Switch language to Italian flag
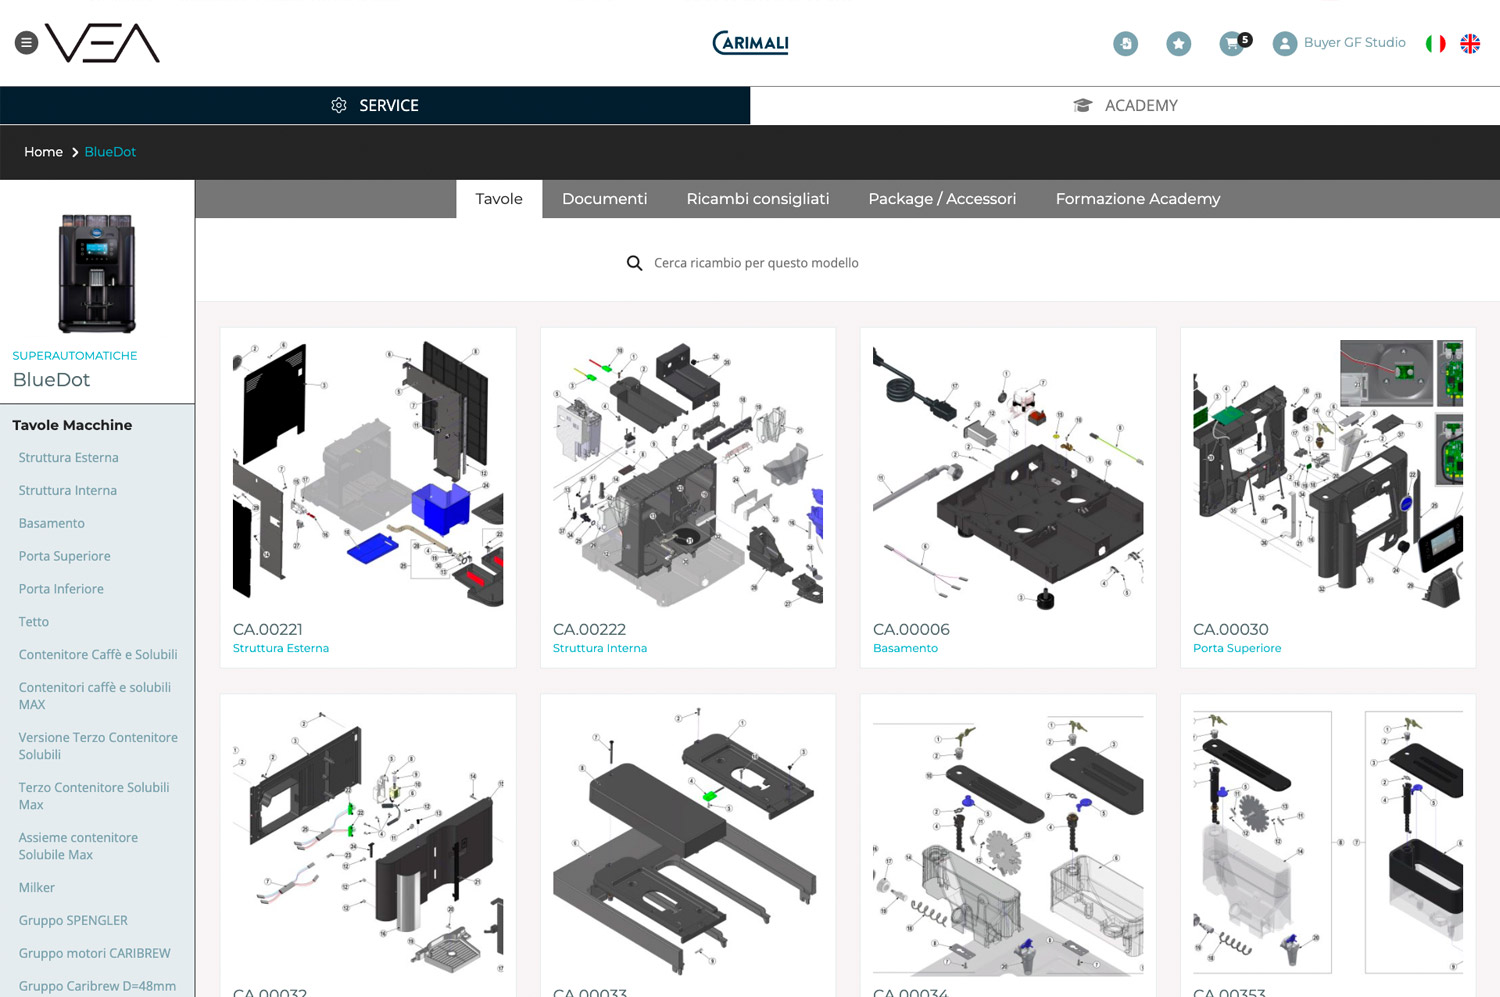Image resolution: width=1500 pixels, height=997 pixels. click(1435, 44)
